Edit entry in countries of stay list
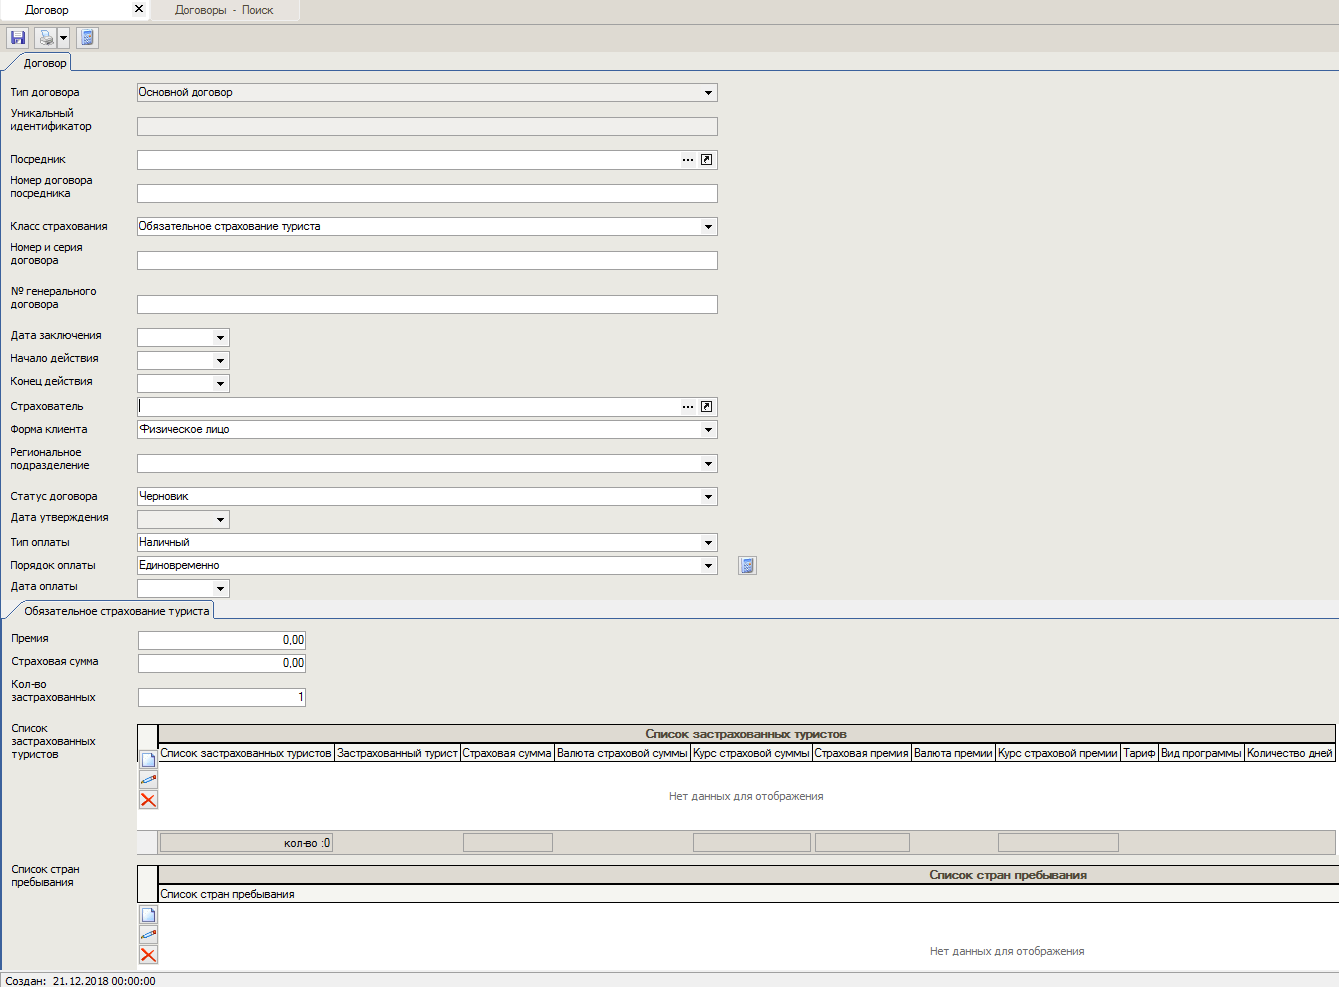 click(148, 935)
